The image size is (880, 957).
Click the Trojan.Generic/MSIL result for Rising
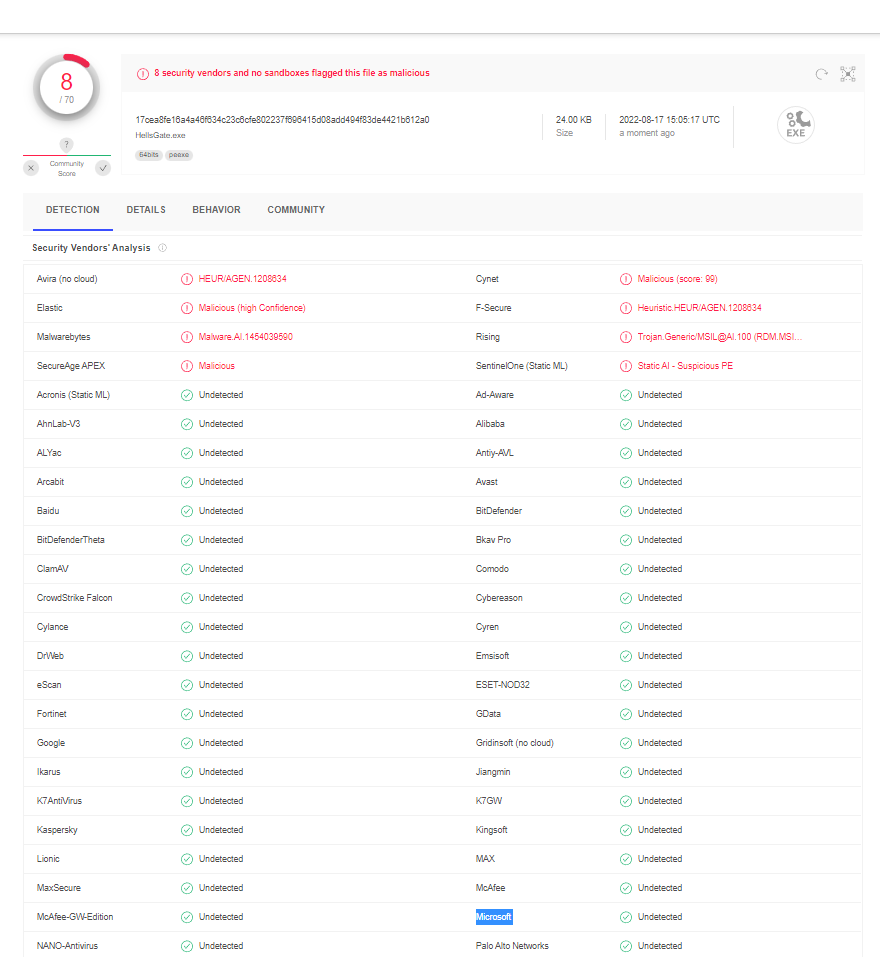[x=720, y=337]
